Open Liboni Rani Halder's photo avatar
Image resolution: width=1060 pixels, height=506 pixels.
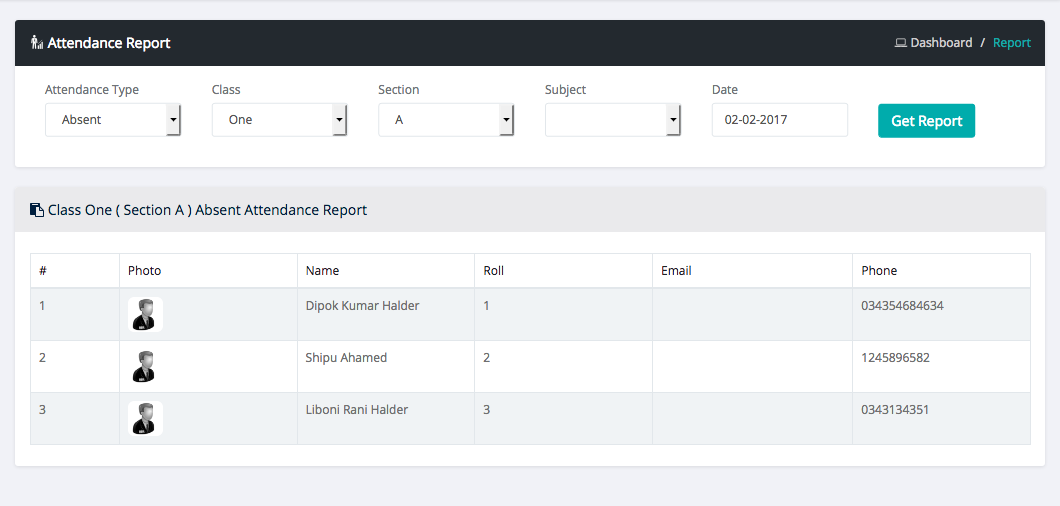(145, 418)
